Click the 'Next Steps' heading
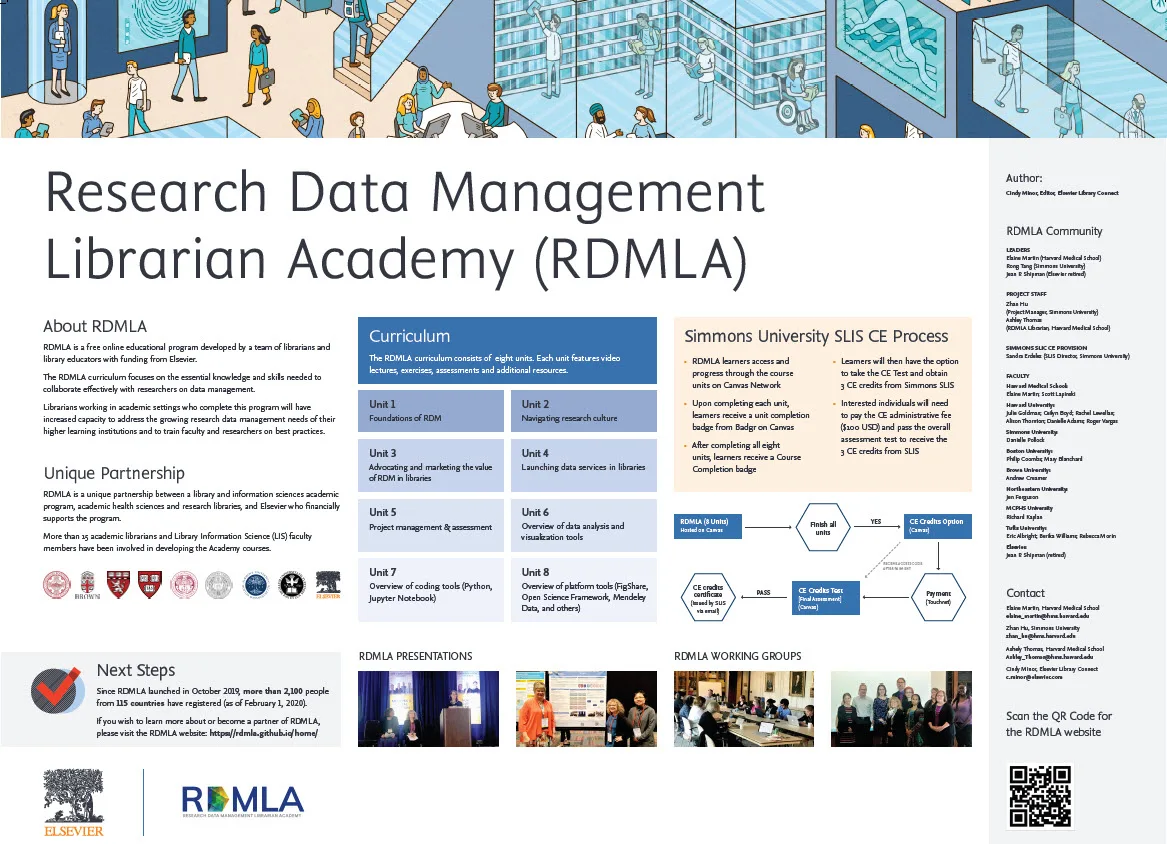The height and width of the screenshot is (844, 1167). [x=135, y=671]
